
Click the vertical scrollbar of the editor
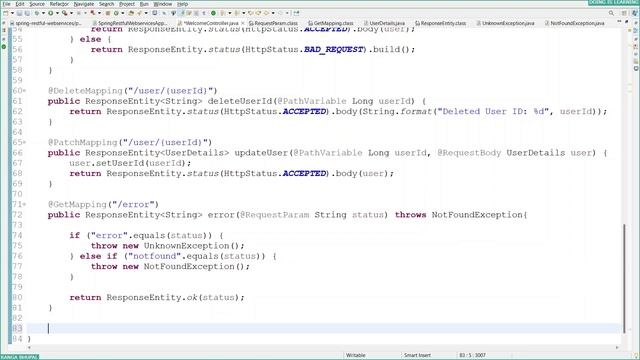point(624,278)
